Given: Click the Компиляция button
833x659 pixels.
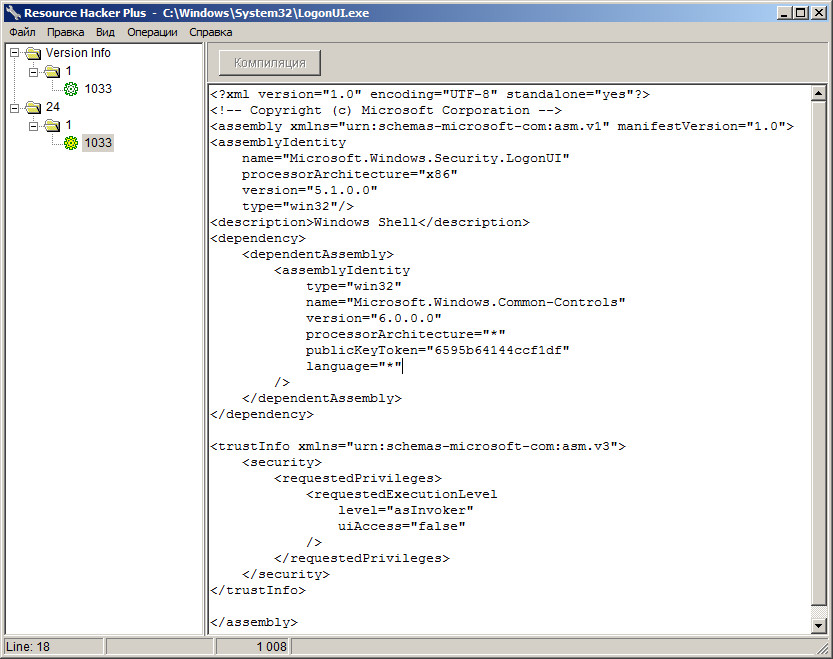Looking at the screenshot, I should click(270, 63).
